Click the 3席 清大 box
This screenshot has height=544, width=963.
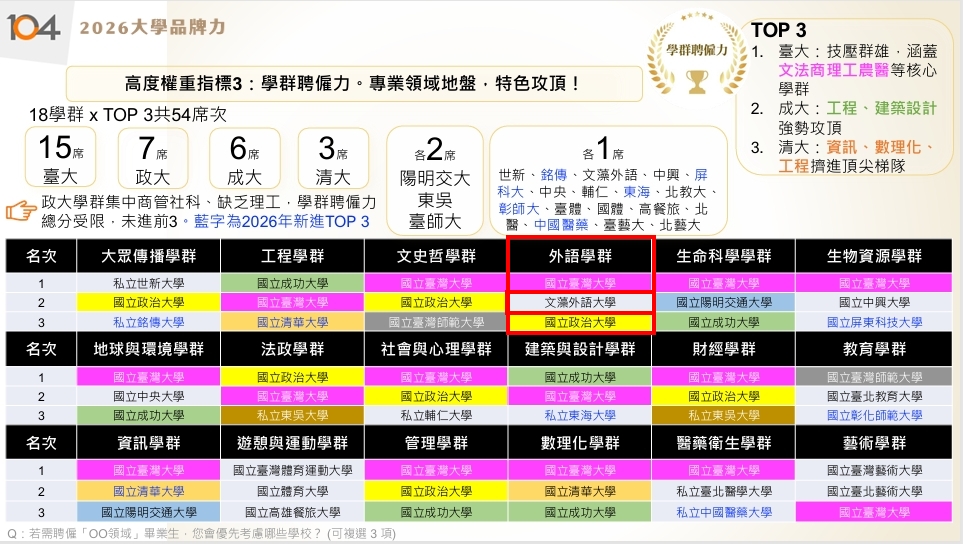(x=333, y=159)
